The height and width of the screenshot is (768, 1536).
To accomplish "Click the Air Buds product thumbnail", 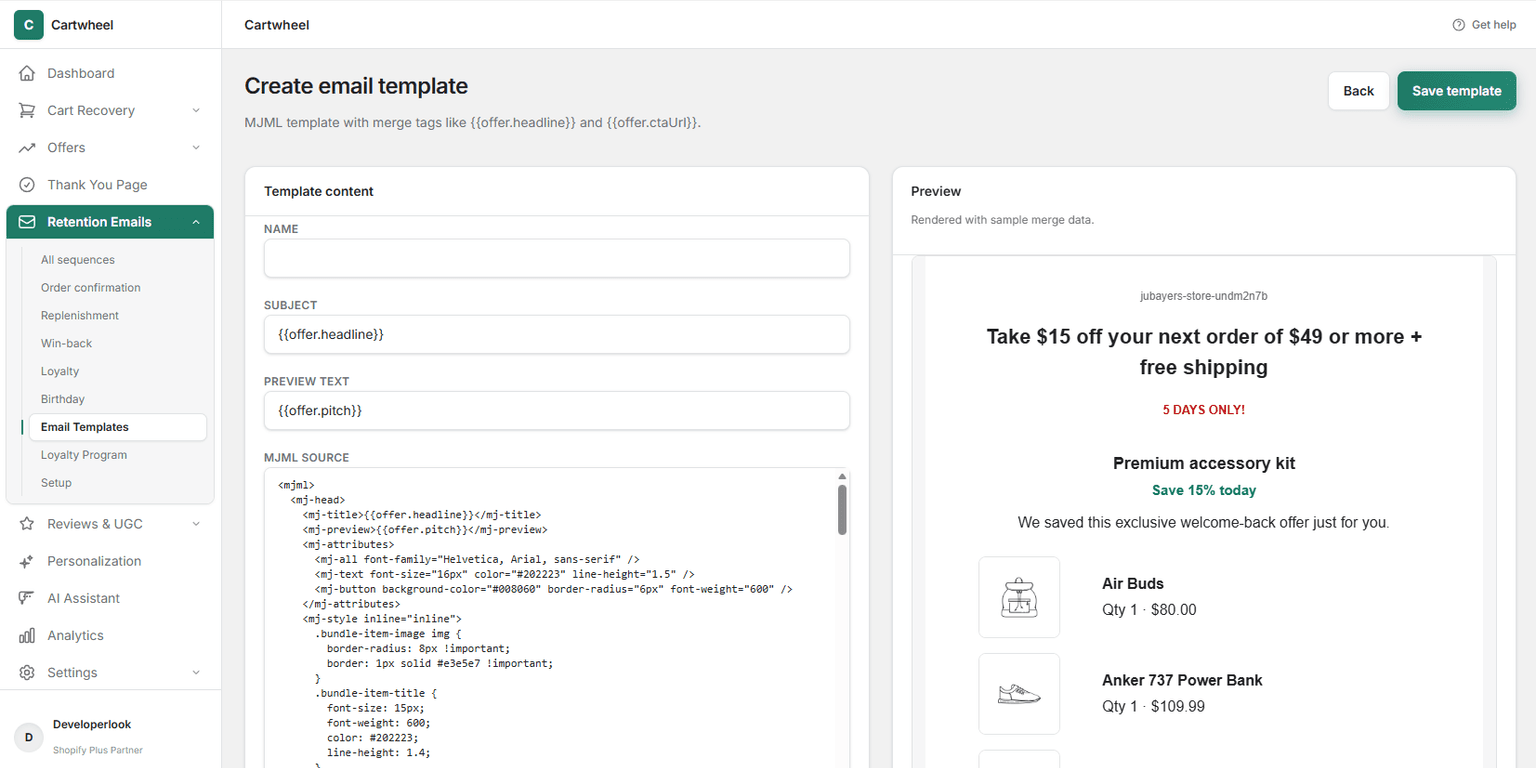I will click(x=1019, y=597).
